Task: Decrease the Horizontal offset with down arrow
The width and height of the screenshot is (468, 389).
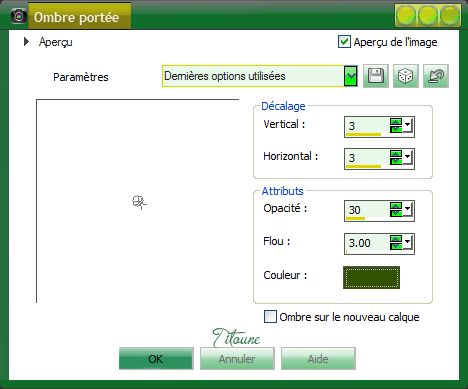Action: tap(396, 161)
